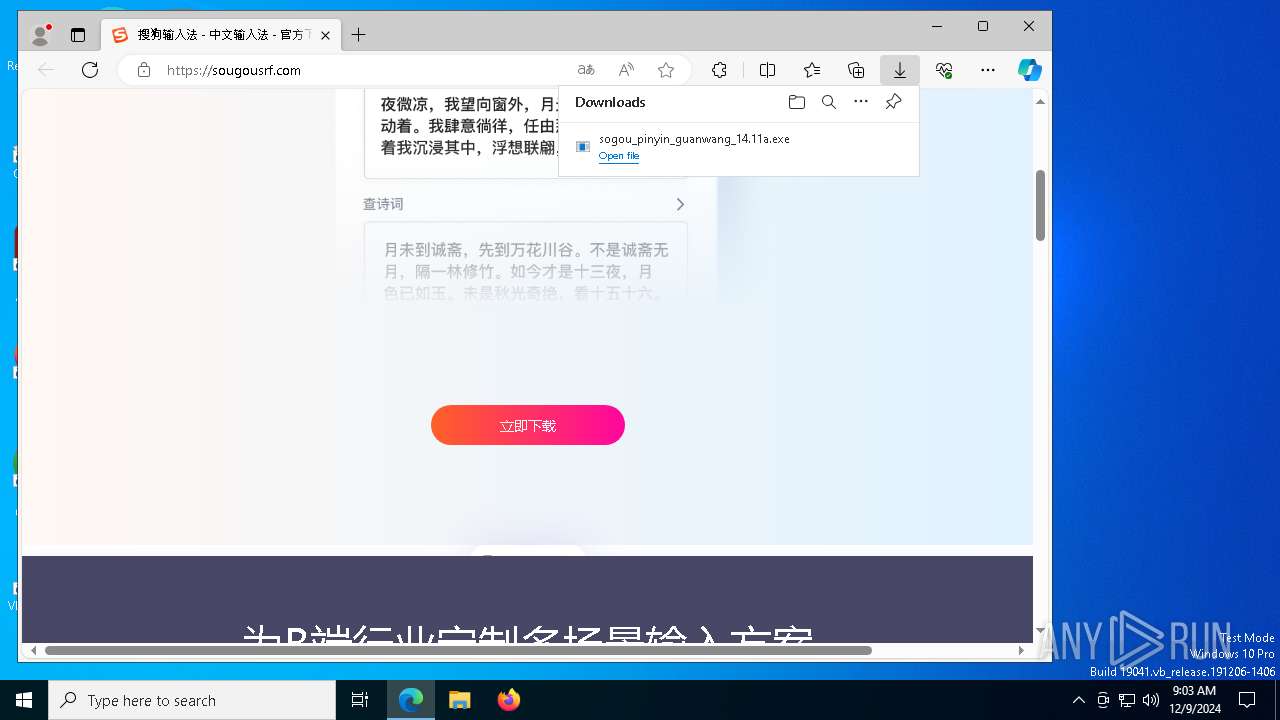This screenshot has height=720, width=1280.
Task: Open Split screen icon
Action: coord(767,70)
